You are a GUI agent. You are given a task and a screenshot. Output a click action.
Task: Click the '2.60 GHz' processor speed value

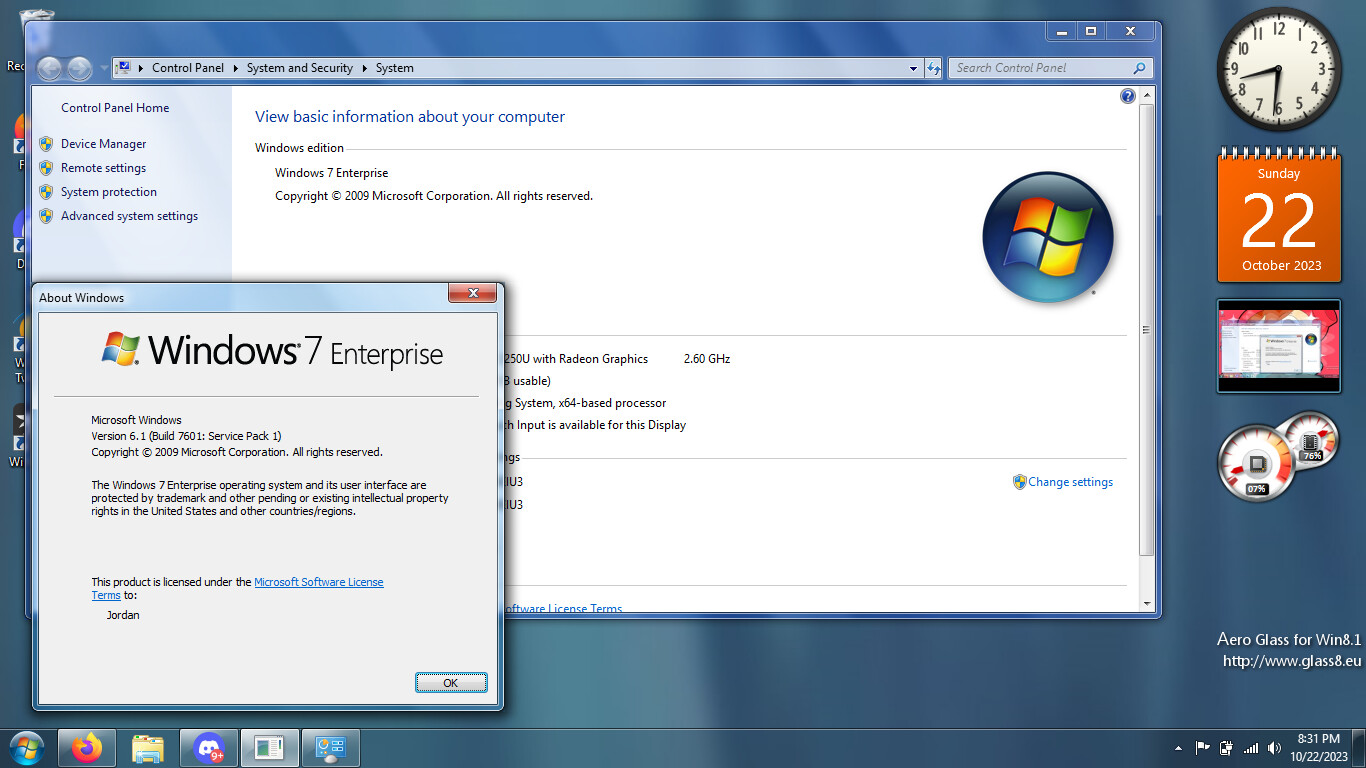coord(707,359)
